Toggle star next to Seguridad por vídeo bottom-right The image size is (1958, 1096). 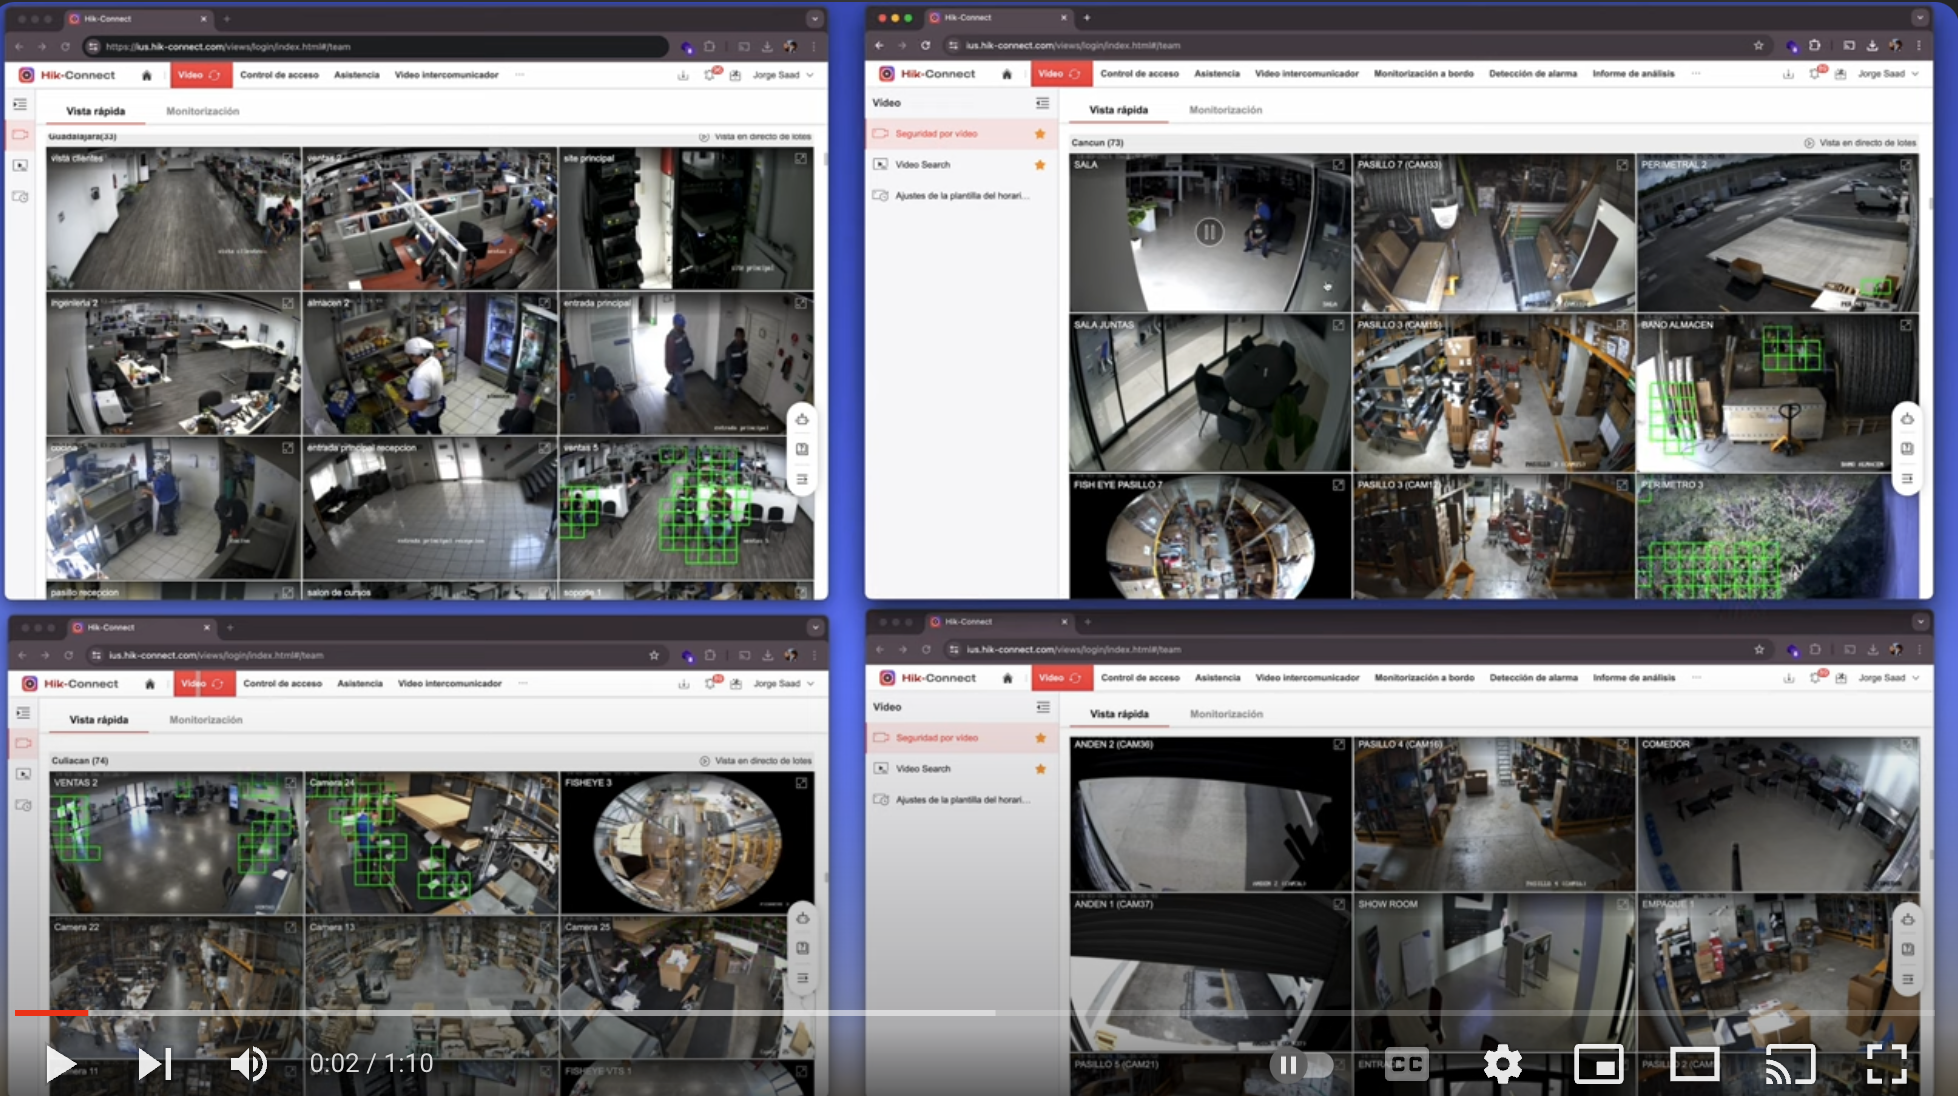[1041, 738]
